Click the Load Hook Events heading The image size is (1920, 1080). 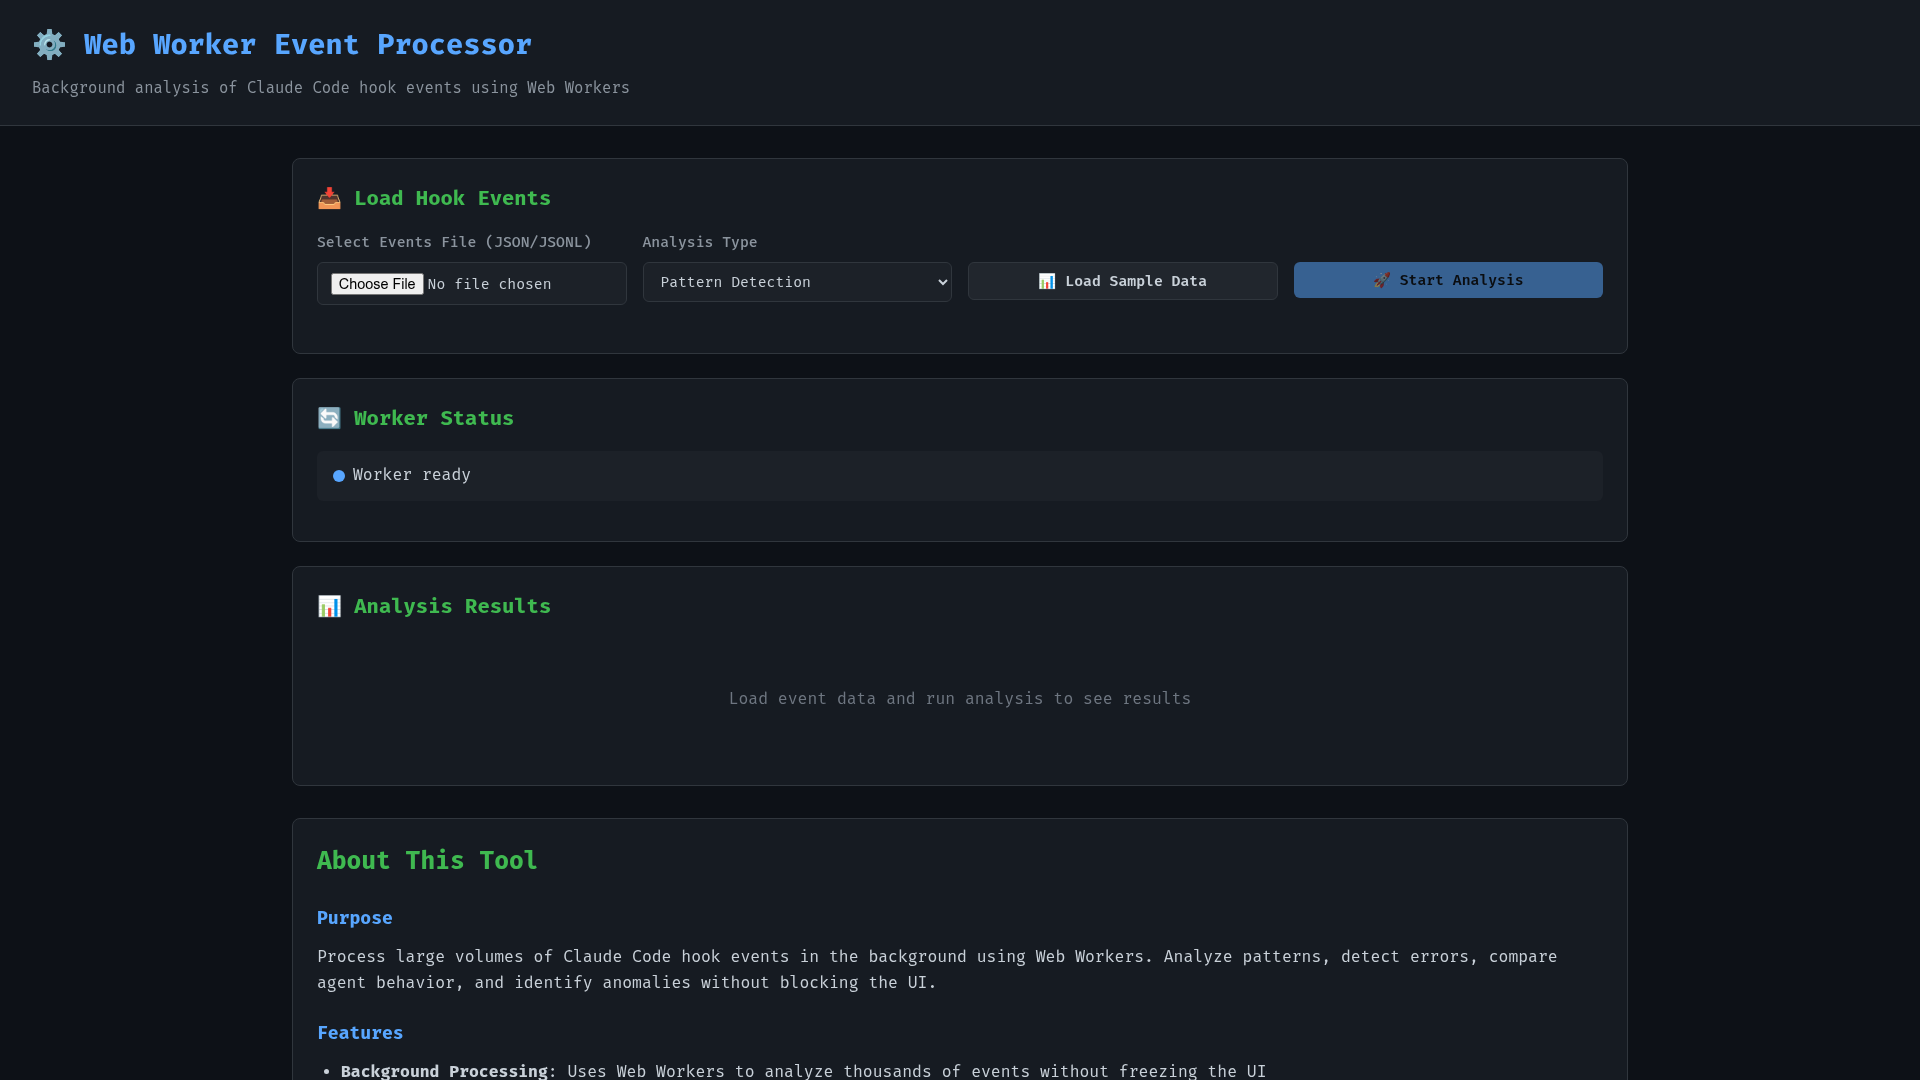click(452, 199)
